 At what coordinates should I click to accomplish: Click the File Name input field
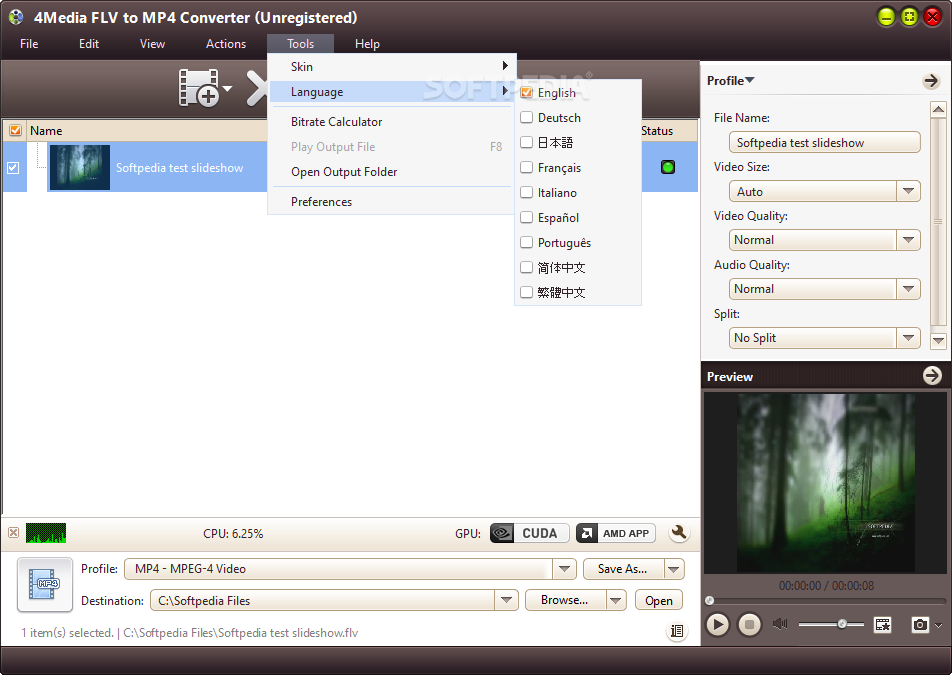[824, 142]
